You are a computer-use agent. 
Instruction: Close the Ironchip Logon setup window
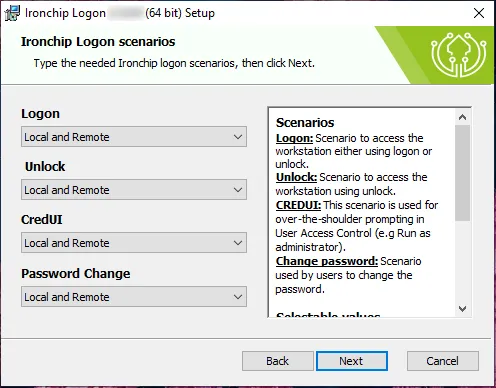click(x=479, y=13)
